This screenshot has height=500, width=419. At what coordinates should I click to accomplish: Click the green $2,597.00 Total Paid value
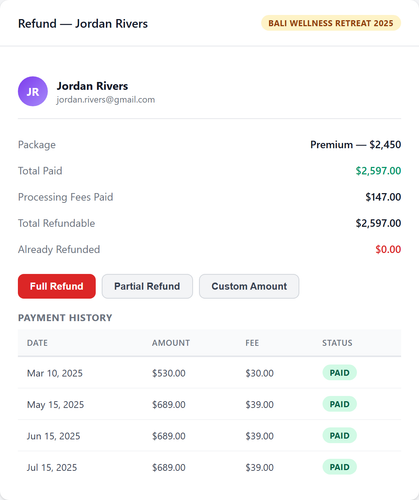coord(378,171)
